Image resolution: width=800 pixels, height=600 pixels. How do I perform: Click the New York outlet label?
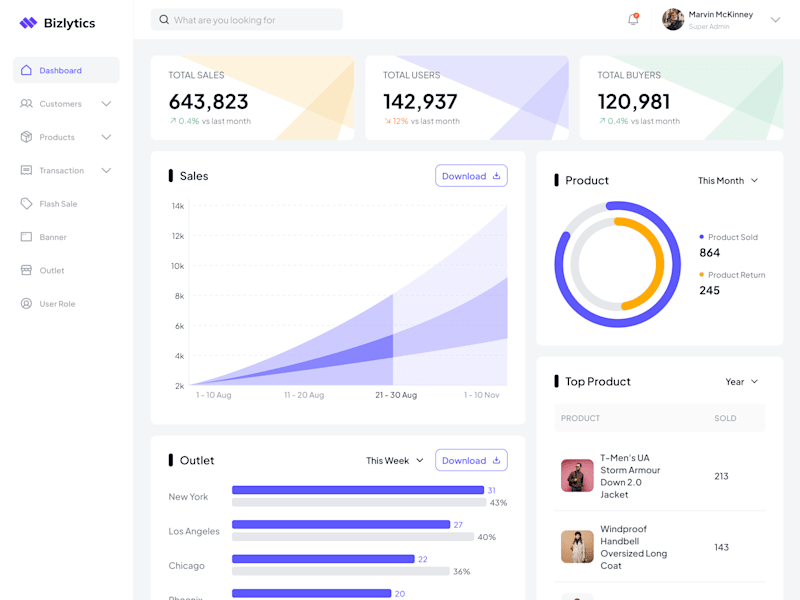(x=188, y=496)
